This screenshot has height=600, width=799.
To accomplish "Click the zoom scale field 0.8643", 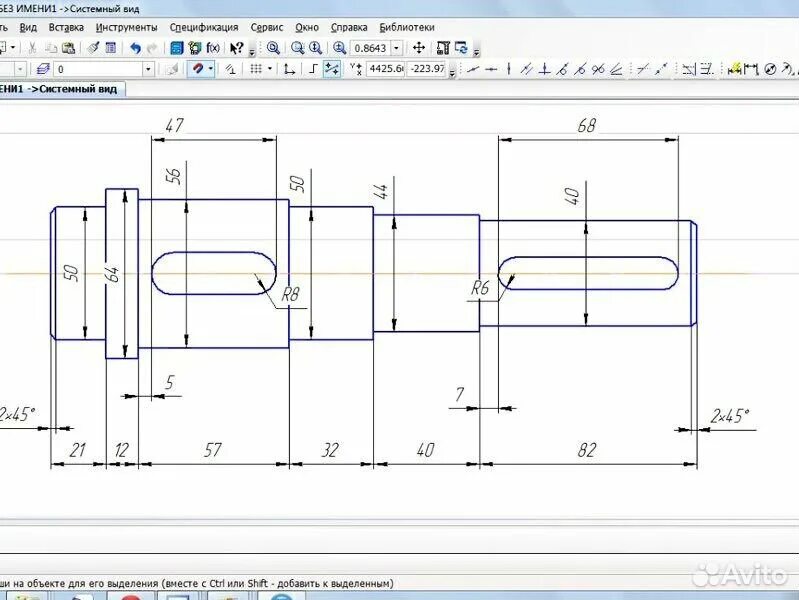I will (370, 48).
